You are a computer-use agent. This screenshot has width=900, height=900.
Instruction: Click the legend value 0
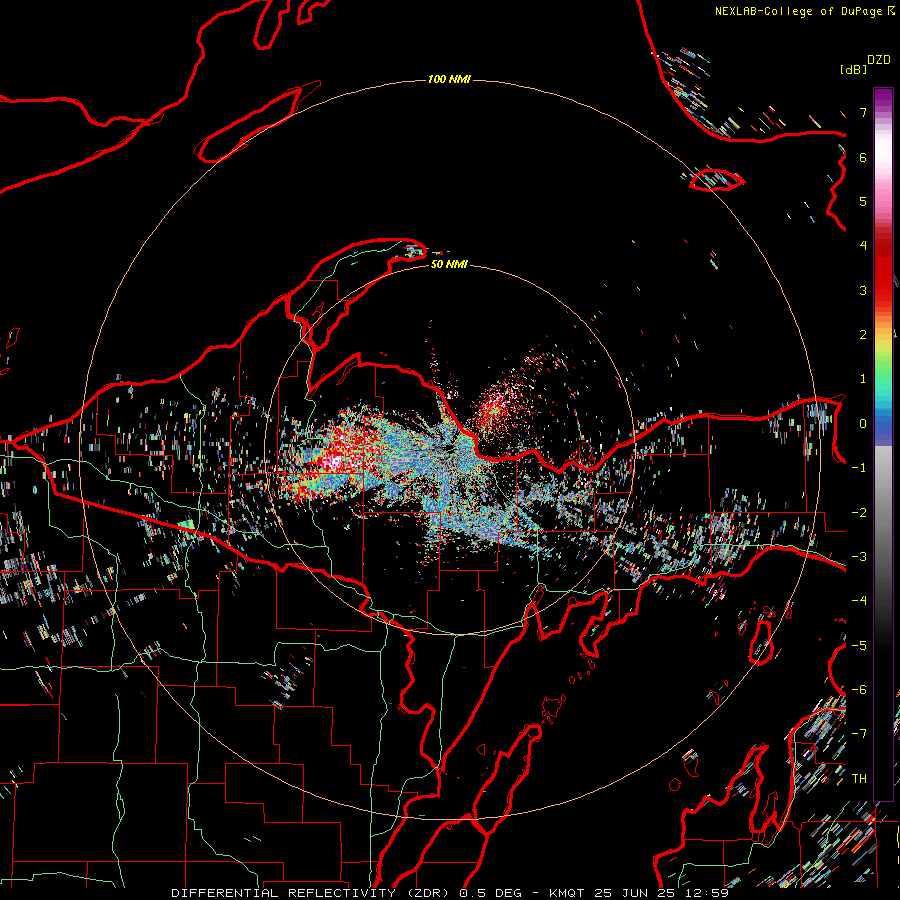pos(863,424)
